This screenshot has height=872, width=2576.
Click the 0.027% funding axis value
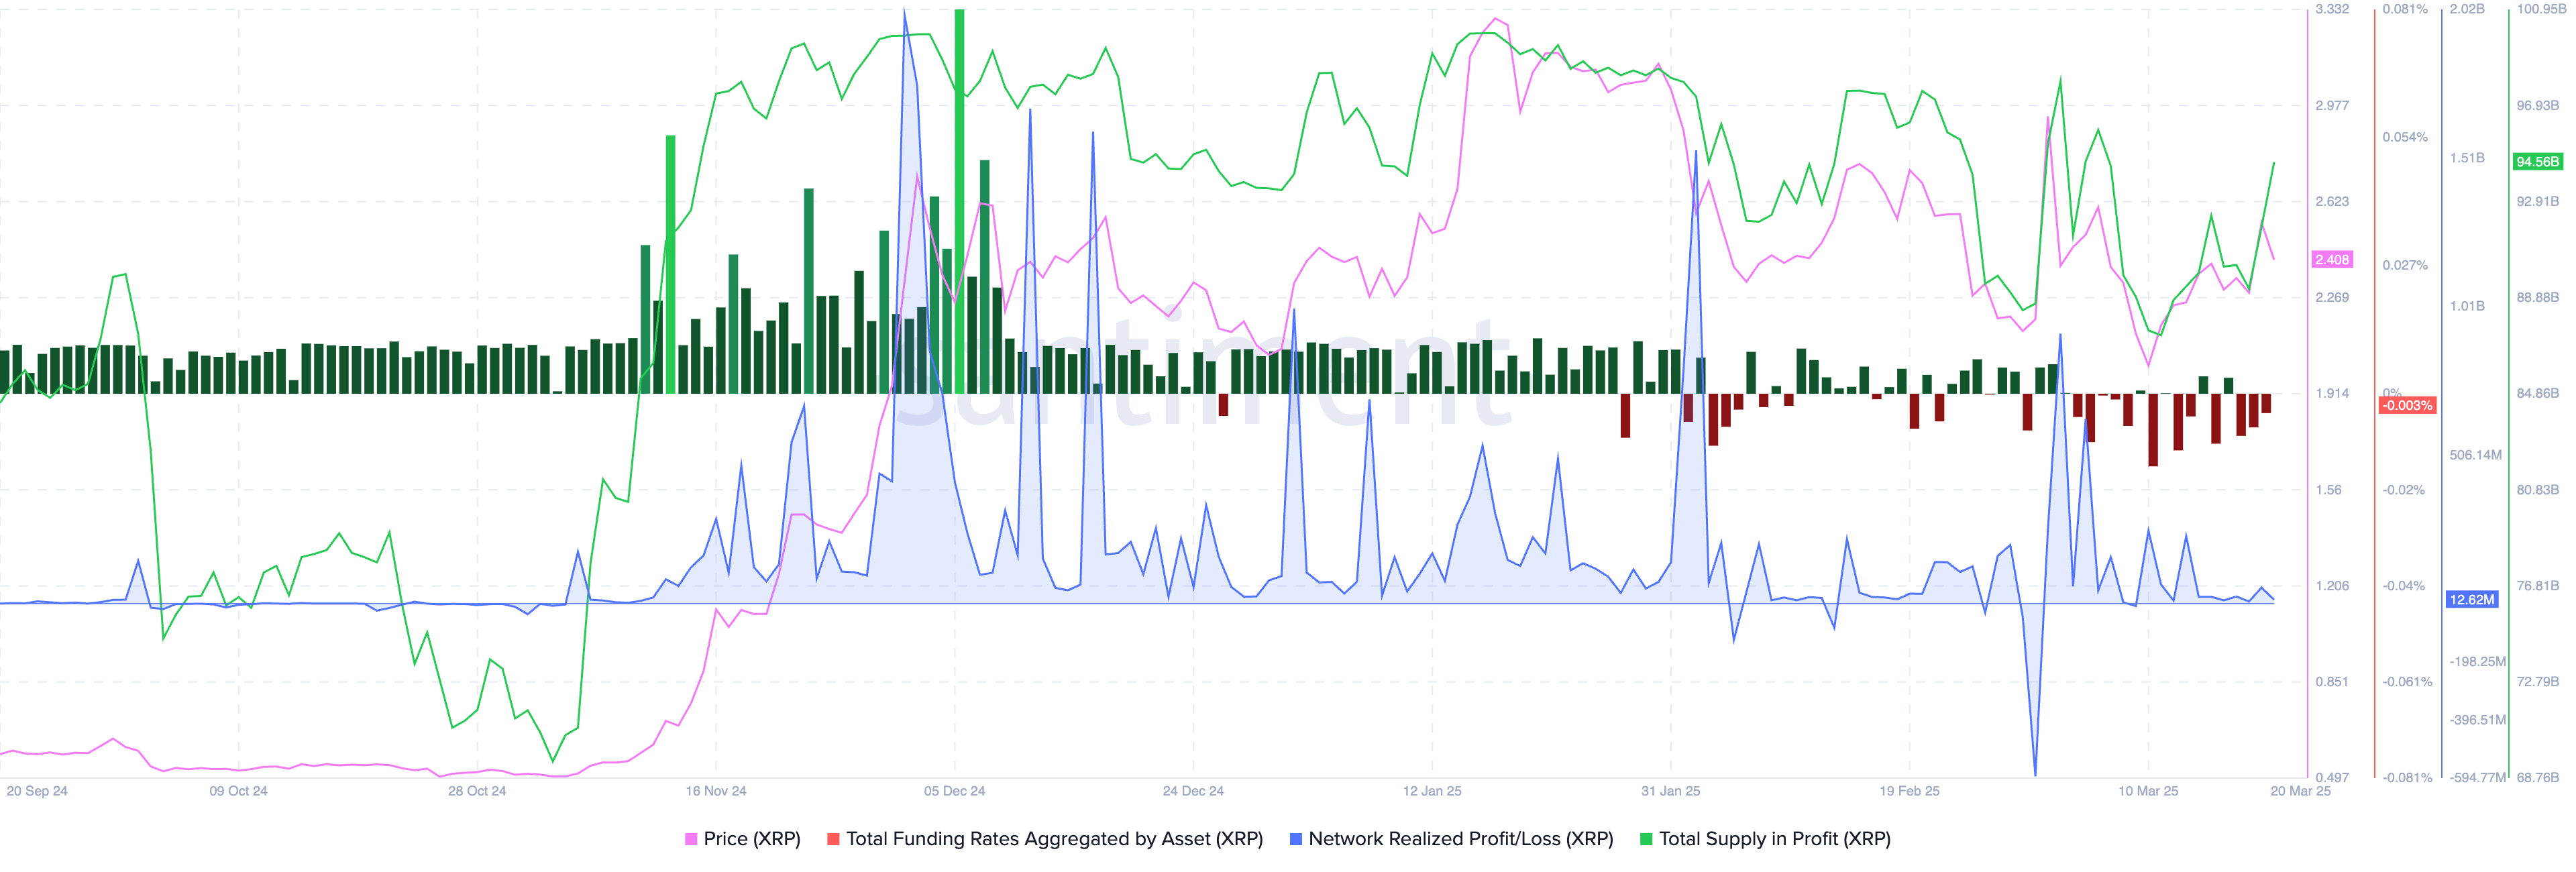click(x=2404, y=265)
